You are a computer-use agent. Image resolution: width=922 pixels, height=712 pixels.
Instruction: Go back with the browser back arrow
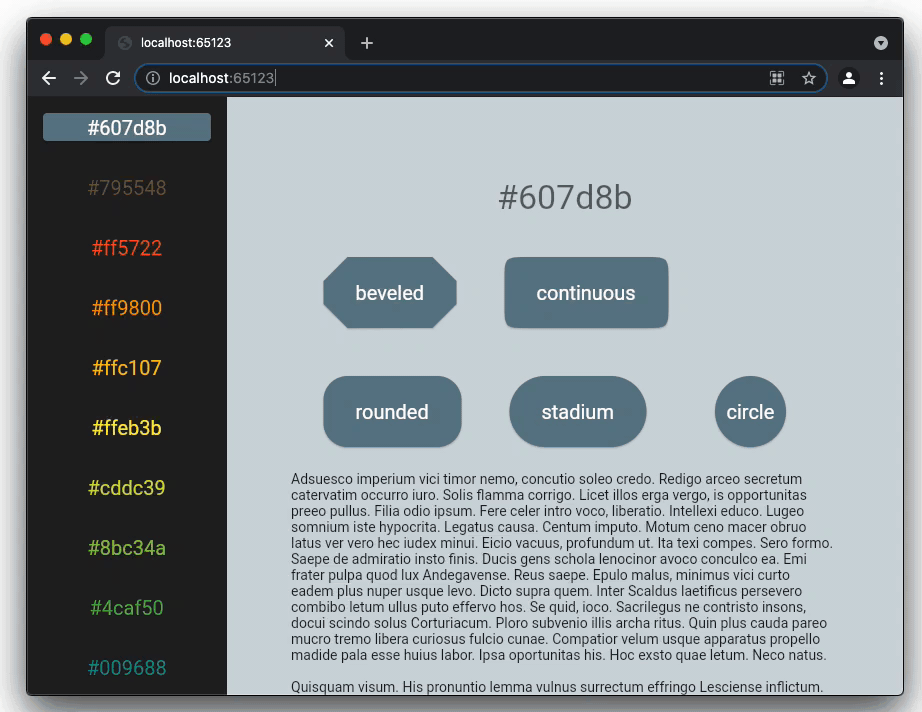pos(49,78)
